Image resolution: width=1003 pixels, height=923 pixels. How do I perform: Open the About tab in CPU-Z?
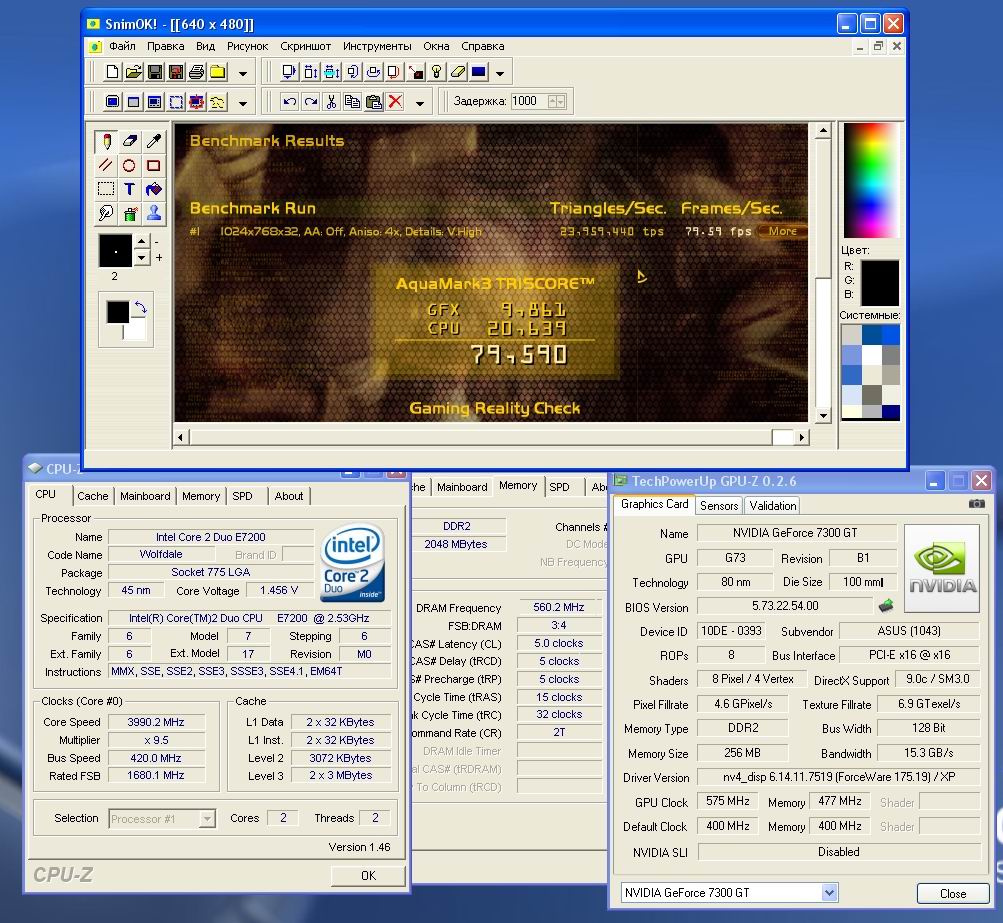pyautogui.click(x=288, y=496)
